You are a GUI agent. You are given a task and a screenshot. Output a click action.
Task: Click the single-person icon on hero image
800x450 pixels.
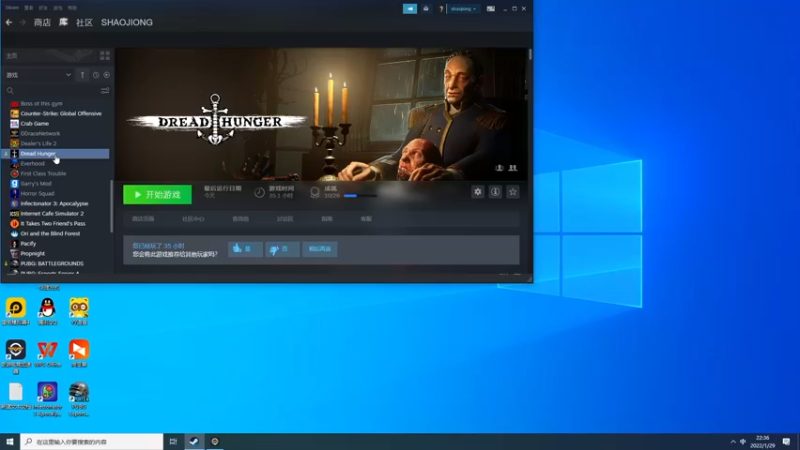point(499,168)
